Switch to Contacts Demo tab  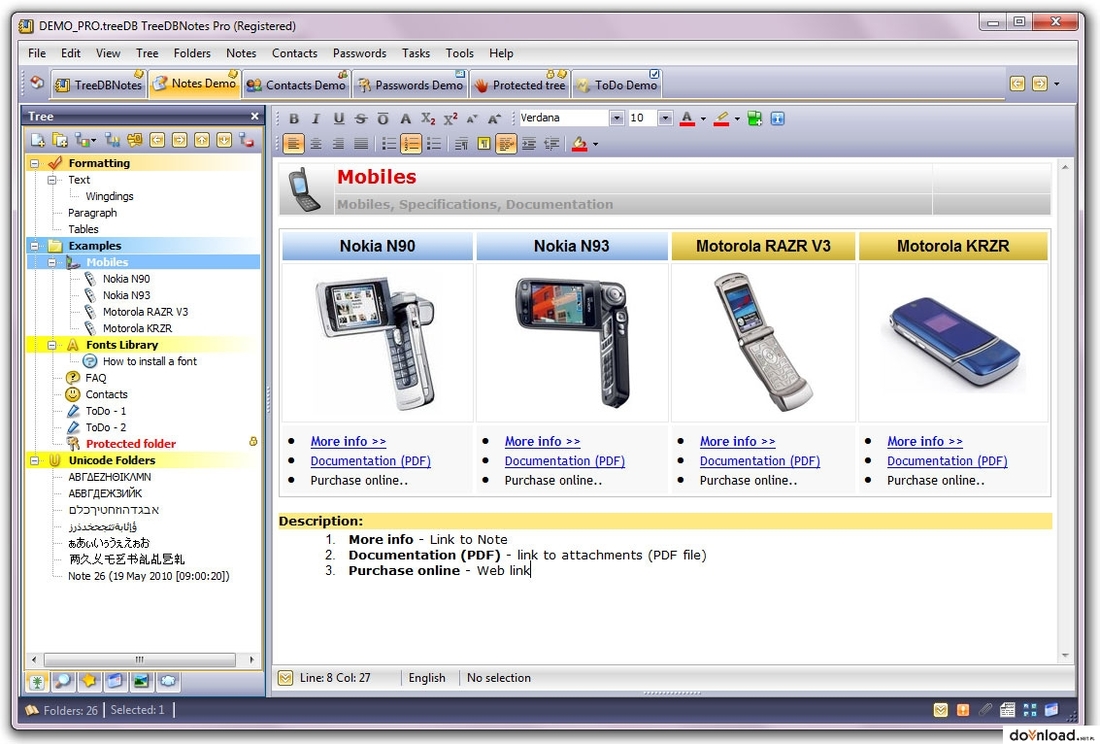[297, 85]
